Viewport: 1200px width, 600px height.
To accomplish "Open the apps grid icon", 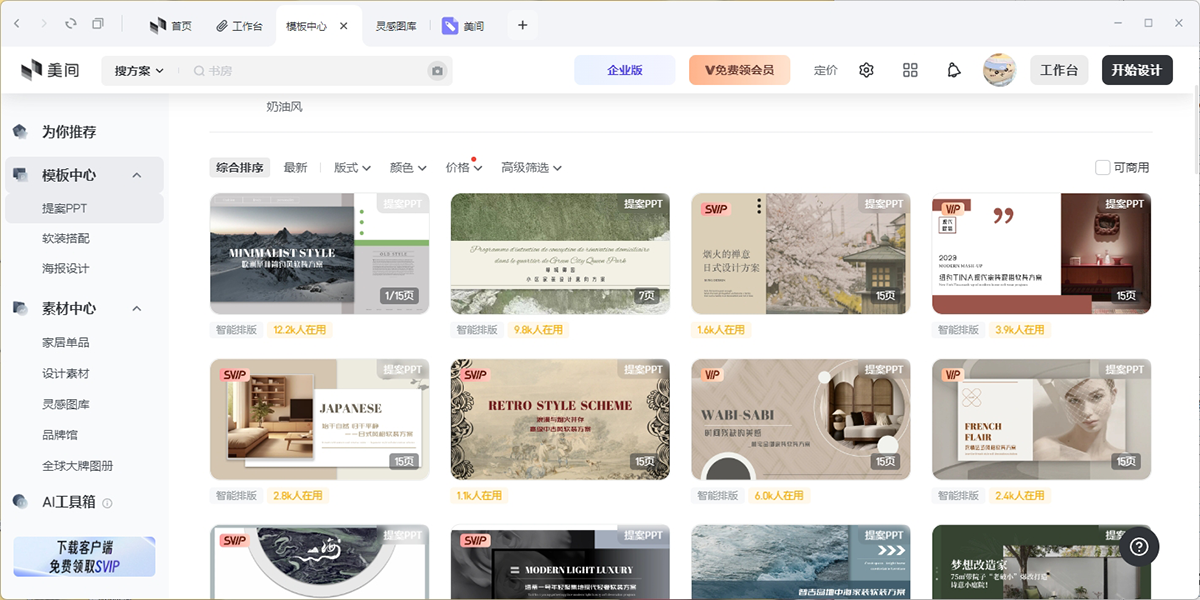I will pyautogui.click(x=910, y=70).
